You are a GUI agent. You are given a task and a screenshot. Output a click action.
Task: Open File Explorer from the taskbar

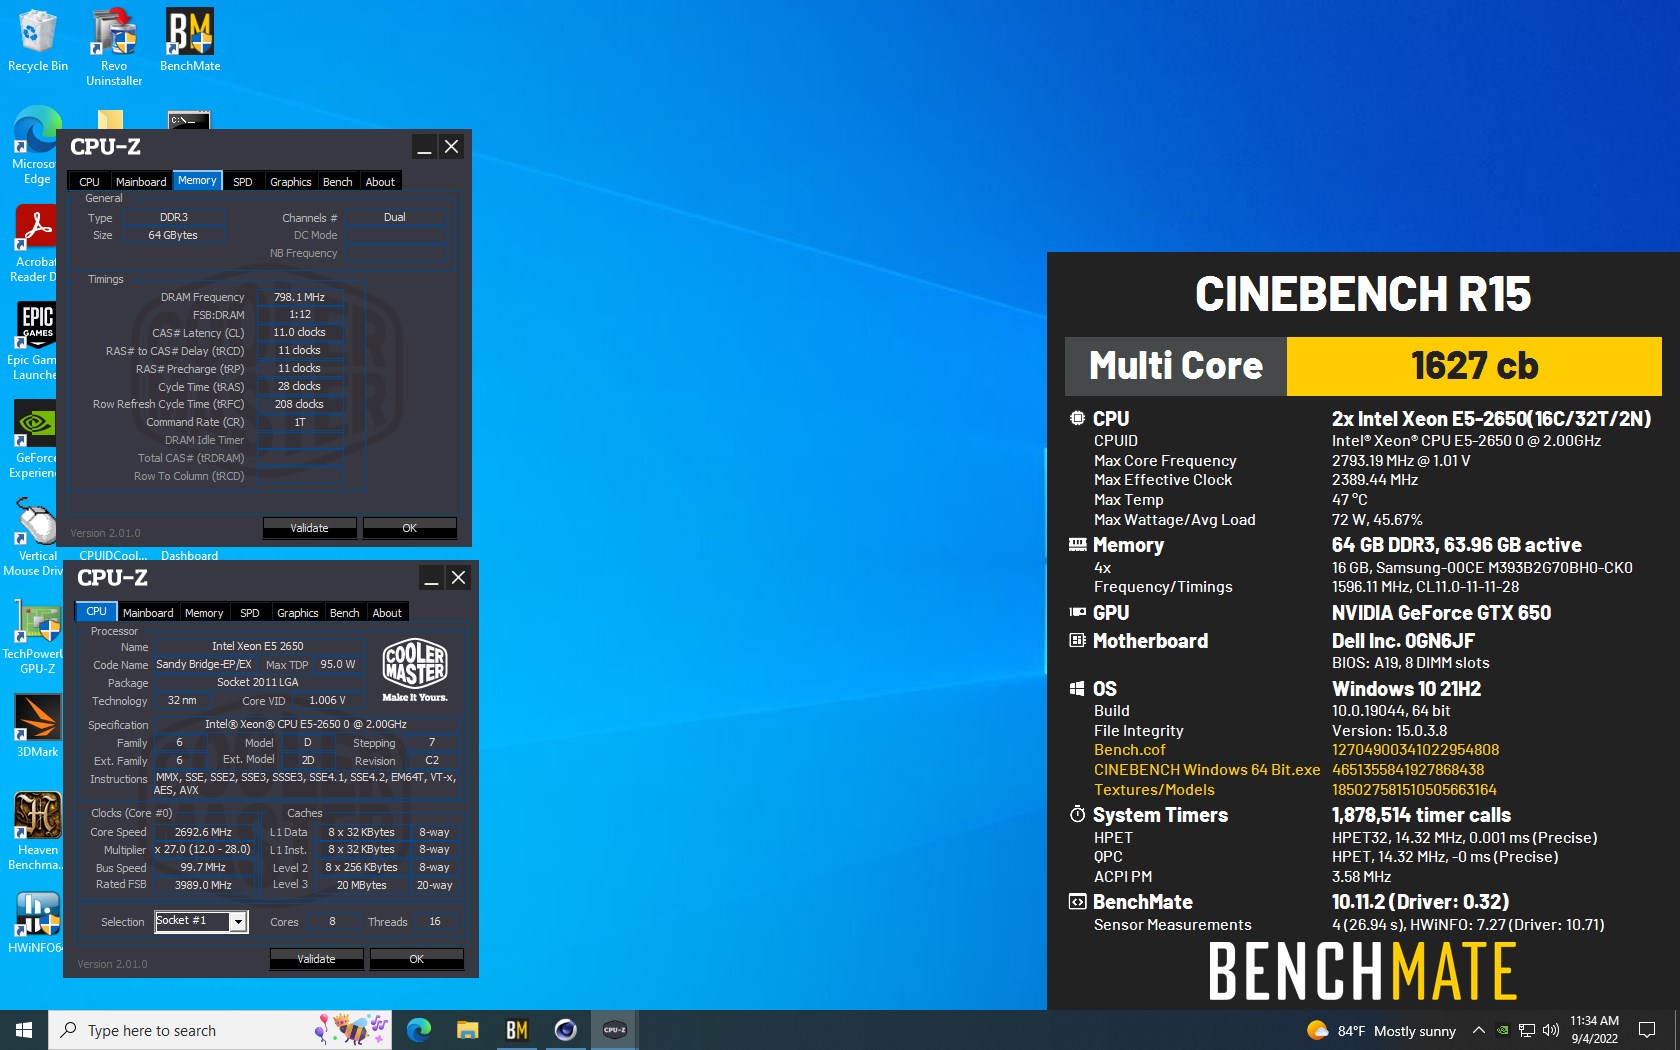point(467,1030)
